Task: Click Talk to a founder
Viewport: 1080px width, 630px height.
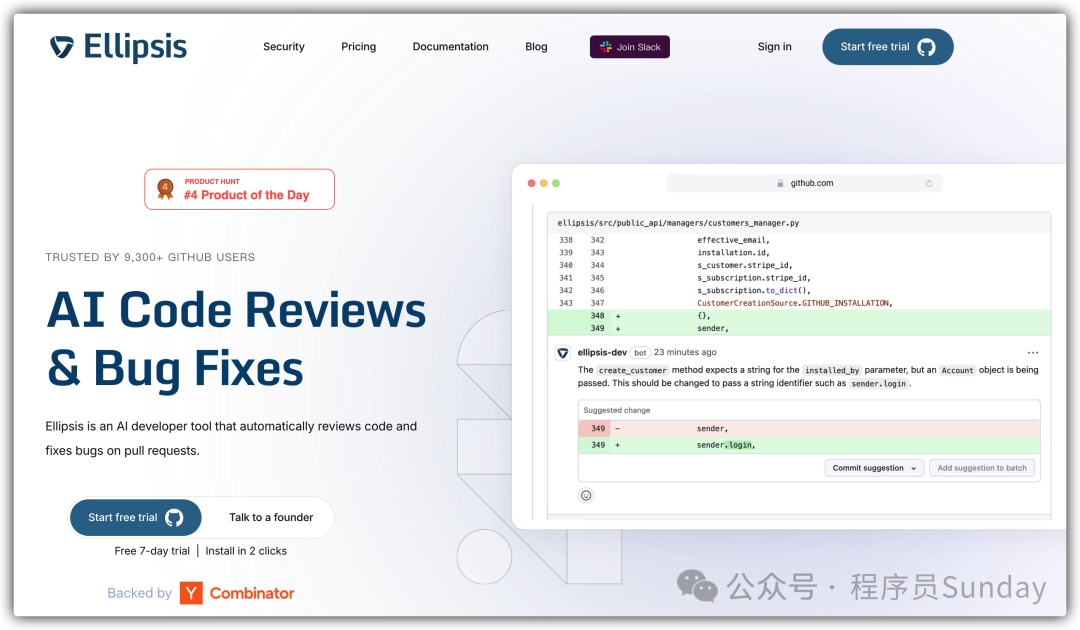Action: [271, 517]
